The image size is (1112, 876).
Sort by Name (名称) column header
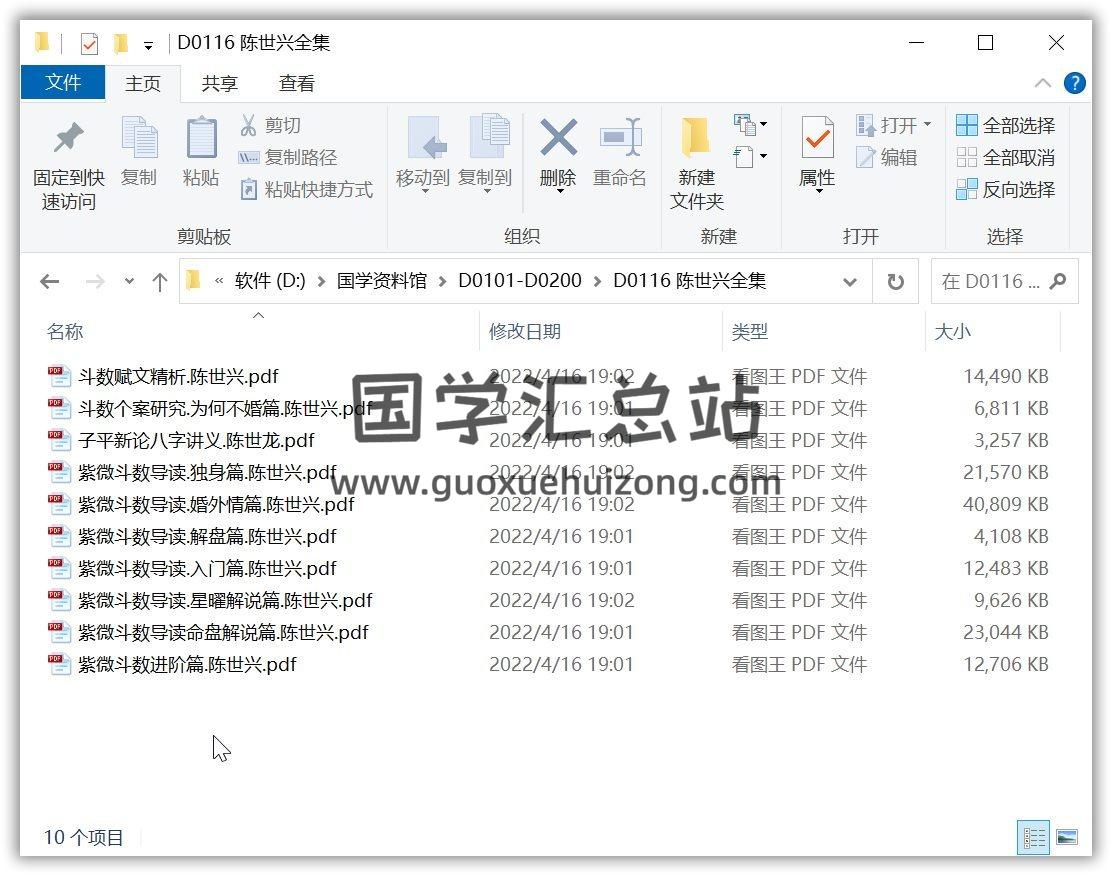point(65,331)
